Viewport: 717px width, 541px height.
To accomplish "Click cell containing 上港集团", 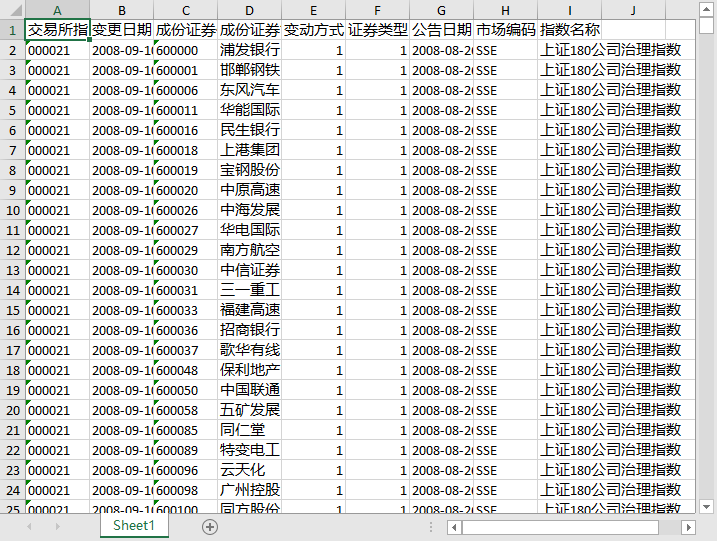I will click(250, 150).
